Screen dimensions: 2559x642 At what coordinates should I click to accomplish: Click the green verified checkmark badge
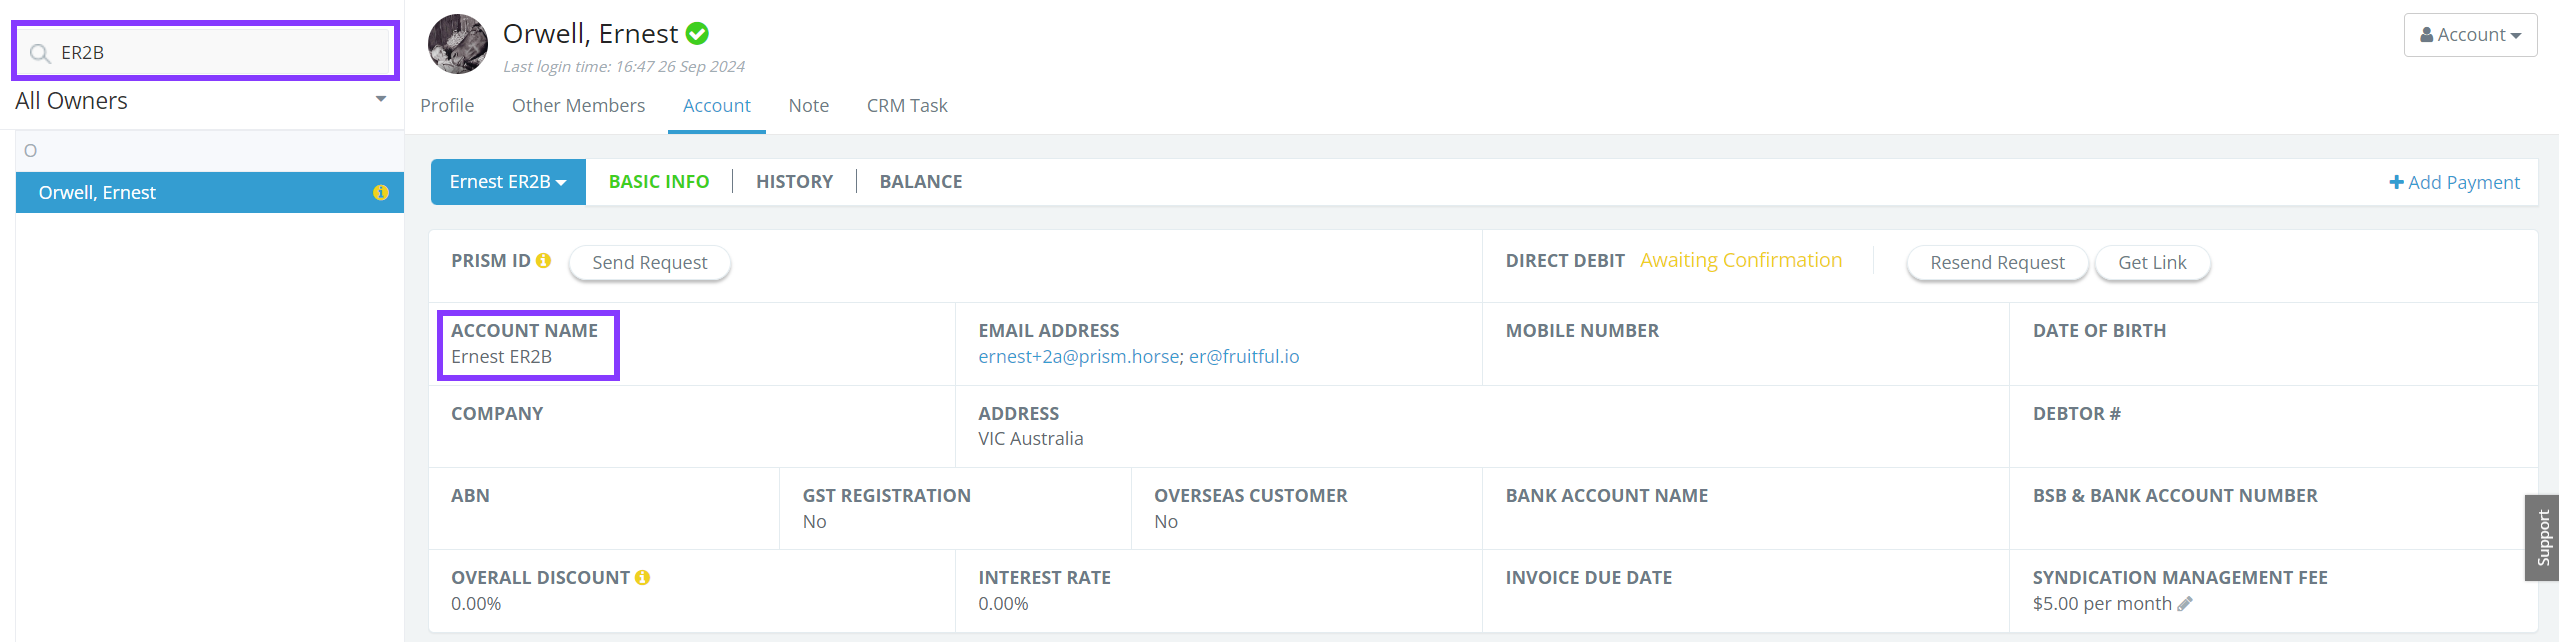point(698,34)
